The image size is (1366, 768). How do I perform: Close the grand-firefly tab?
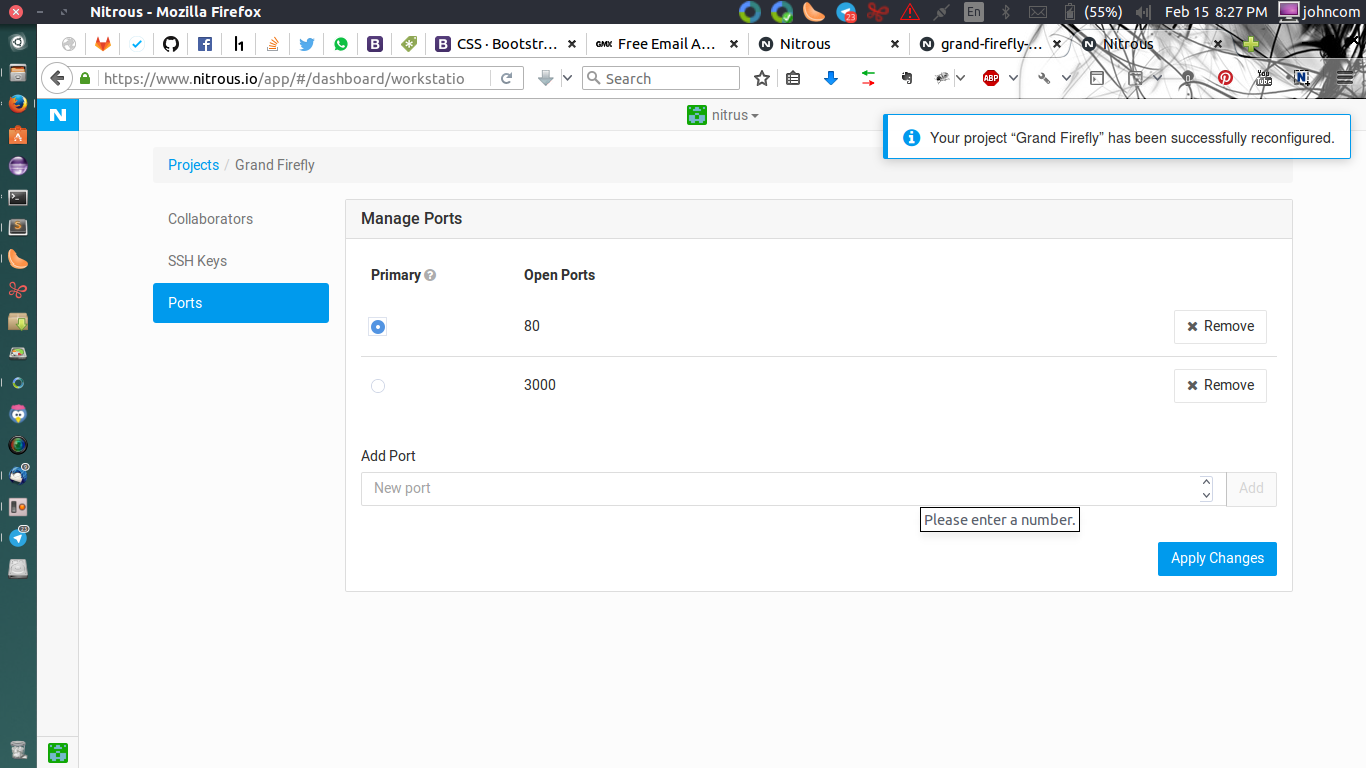pos(1059,44)
